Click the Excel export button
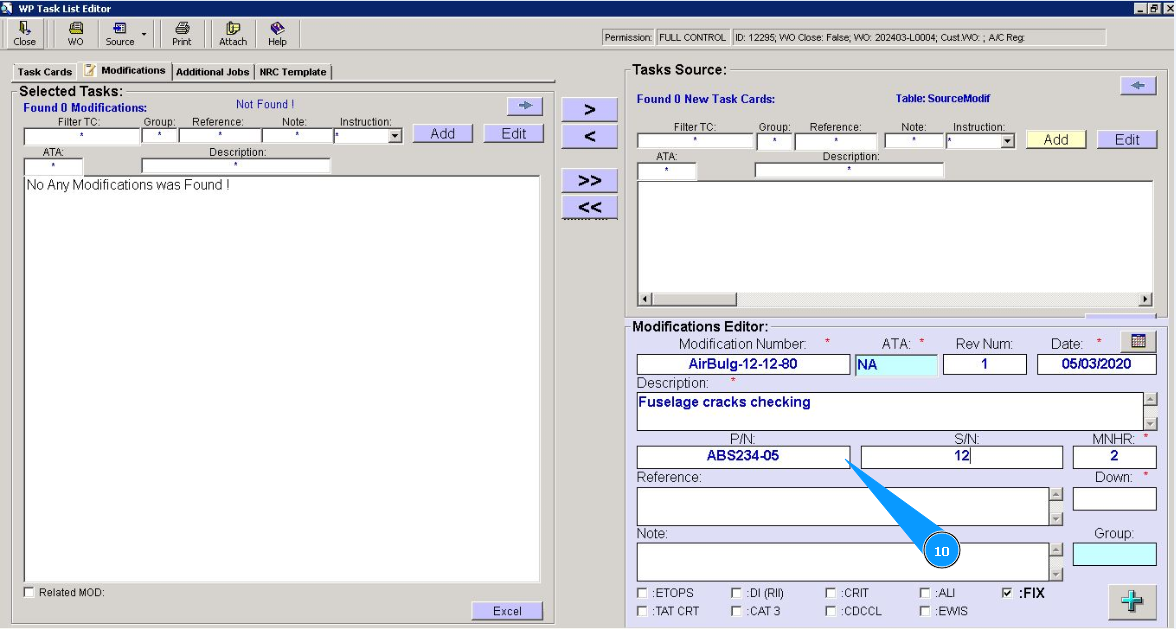 click(507, 611)
